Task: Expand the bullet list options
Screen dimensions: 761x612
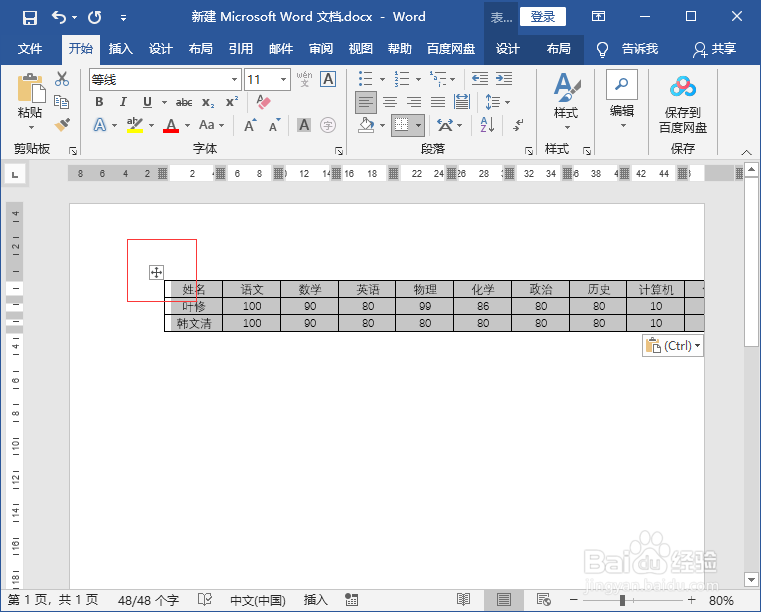Action: [x=382, y=79]
